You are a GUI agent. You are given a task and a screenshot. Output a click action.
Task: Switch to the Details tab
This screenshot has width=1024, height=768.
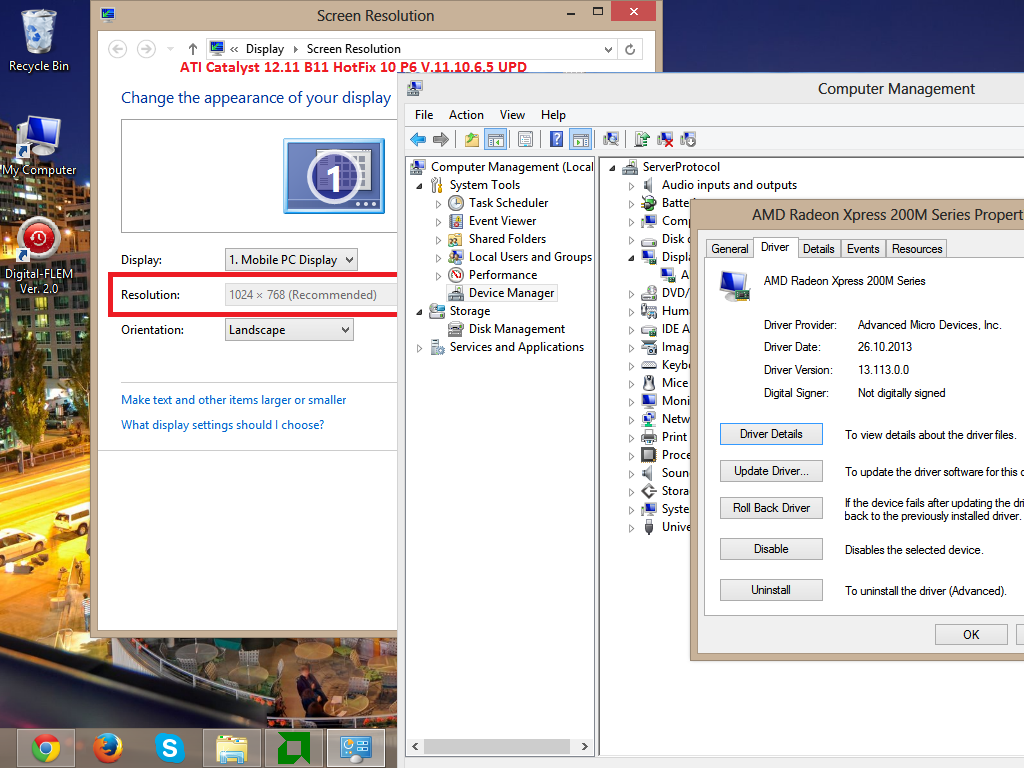coord(818,249)
